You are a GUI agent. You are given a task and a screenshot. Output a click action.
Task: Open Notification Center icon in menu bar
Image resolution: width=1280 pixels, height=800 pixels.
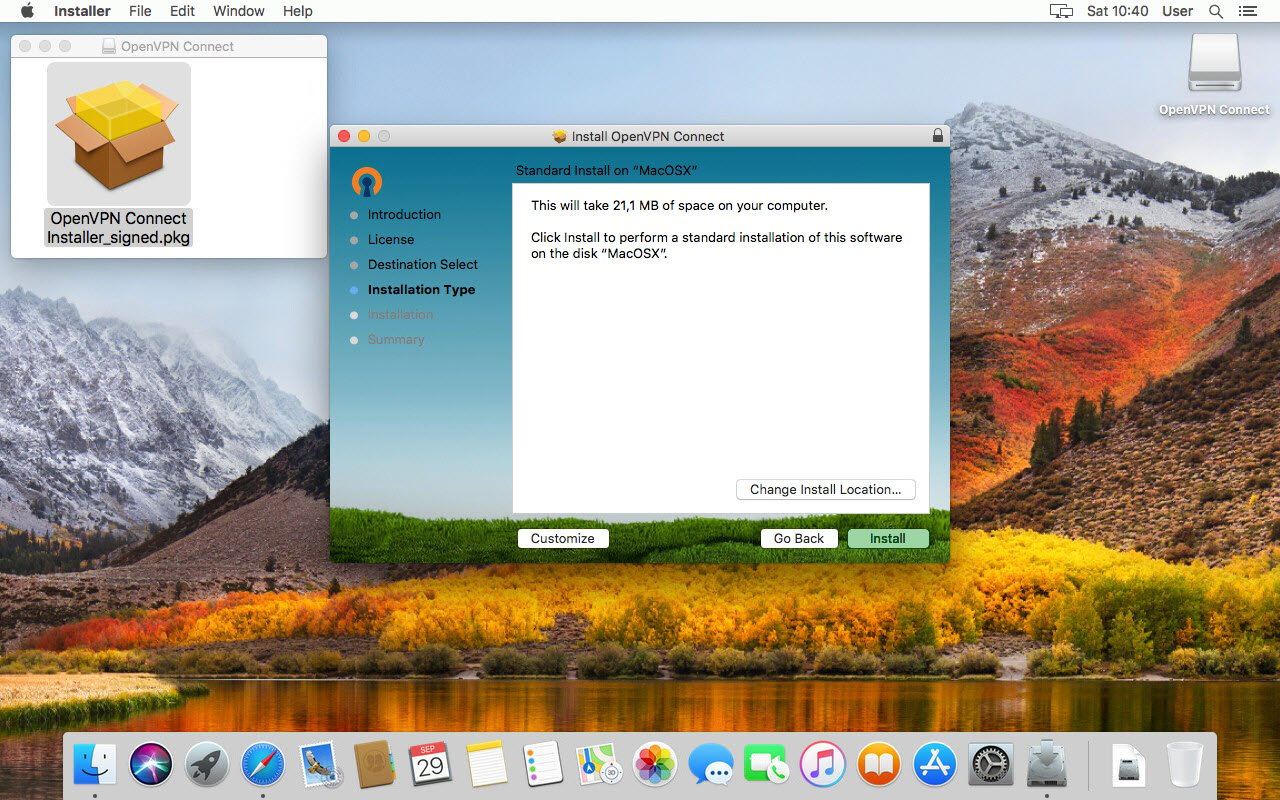pos(1247,11)
